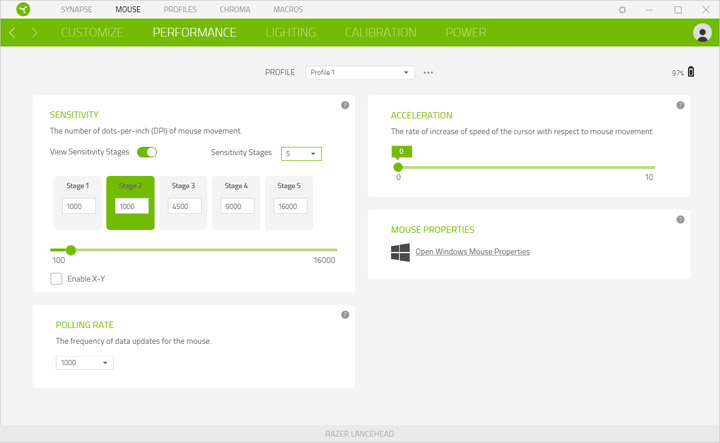
Task: Open the Power tab
Action: pos(466,33)
